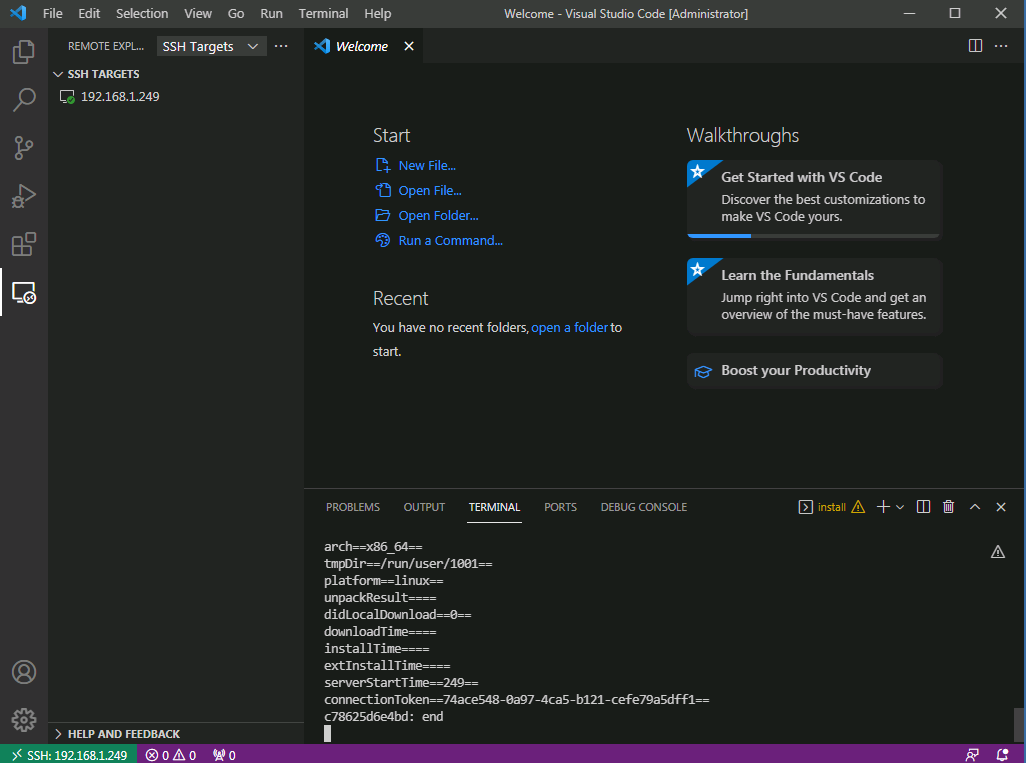
Task: Click the 'c78625d6e4bd: end' terminal line
Action: click(x=383, y=717)
